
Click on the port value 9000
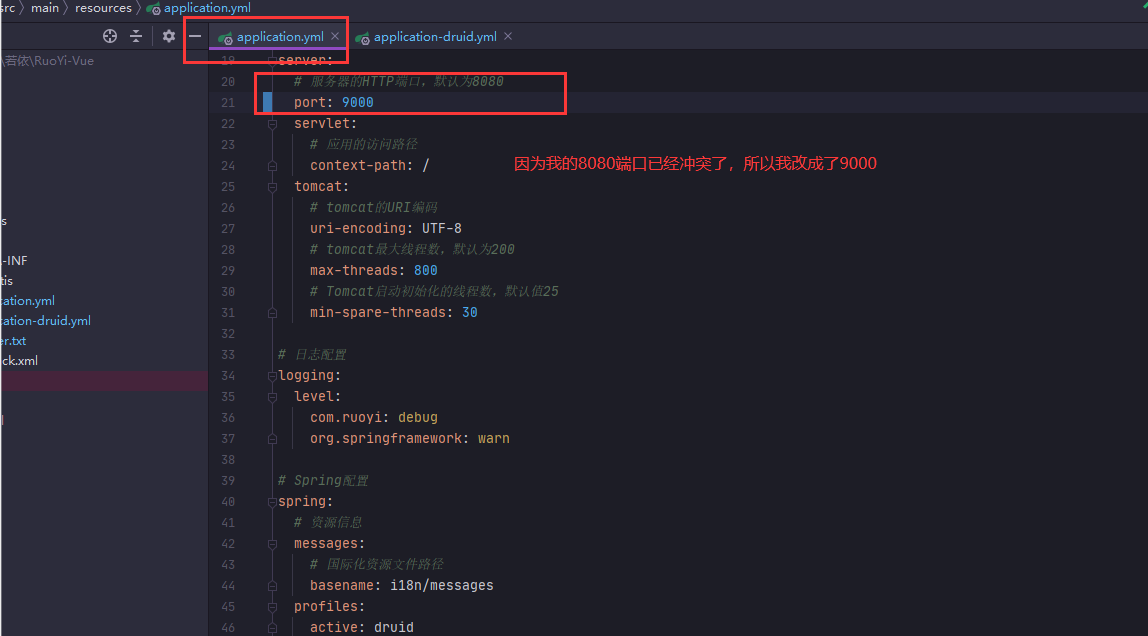pos(357,103)
